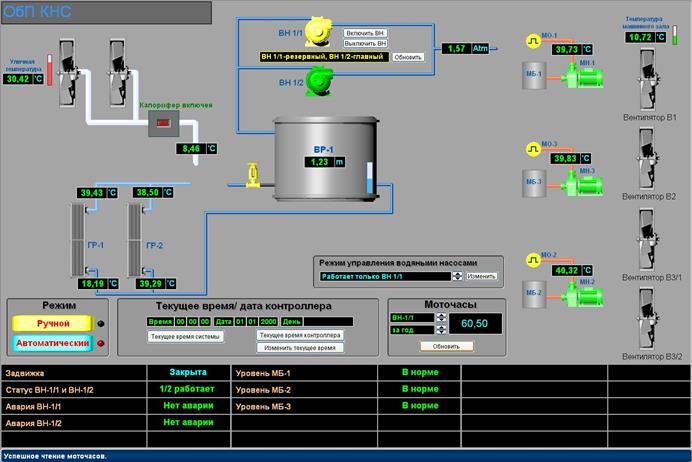Click the Выключить ВН button
The image size is (692, 462).
coord(366,43)
